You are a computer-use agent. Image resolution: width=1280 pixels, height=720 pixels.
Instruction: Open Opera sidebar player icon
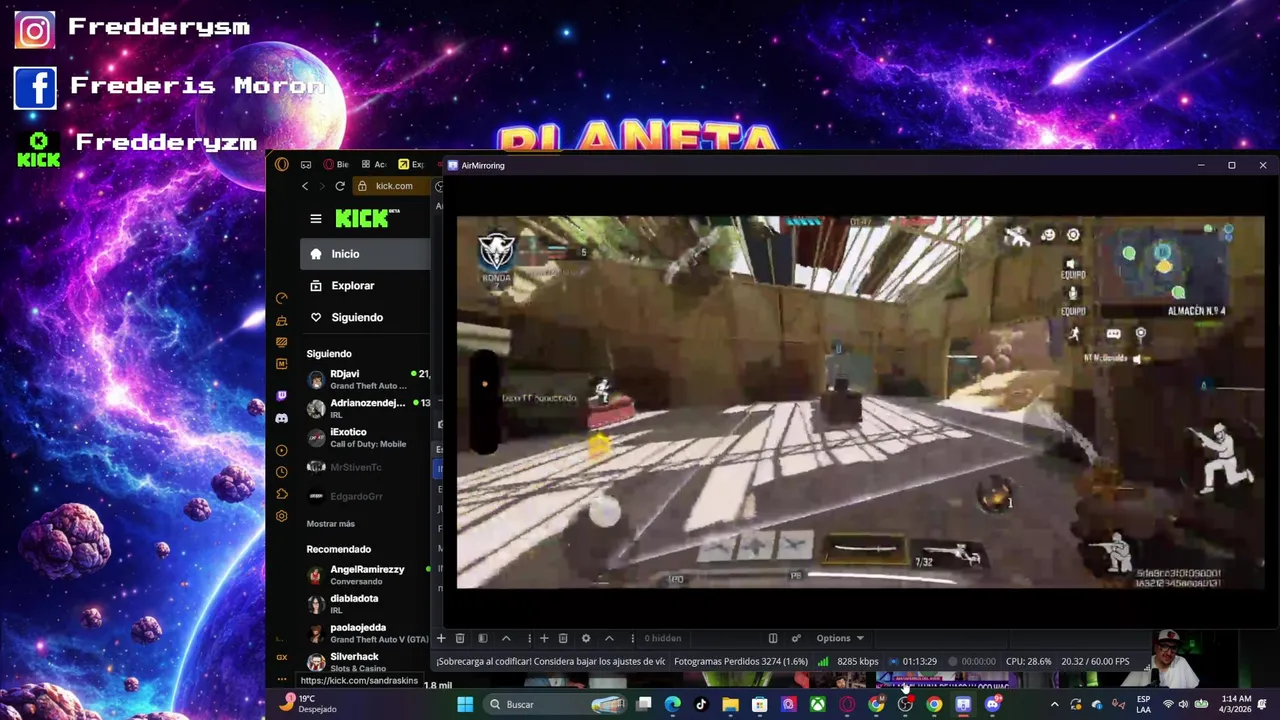[x=281, y=450]
